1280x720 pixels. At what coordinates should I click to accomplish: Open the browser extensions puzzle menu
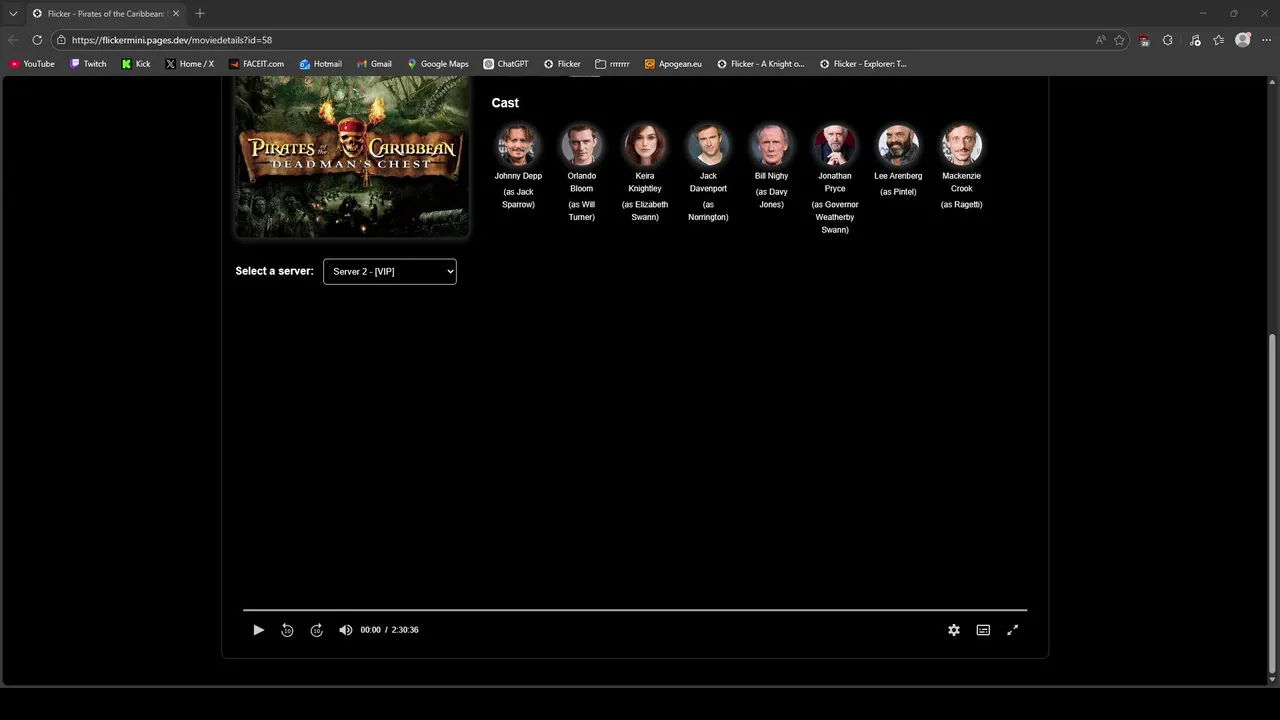click(x=1167, y=40)
